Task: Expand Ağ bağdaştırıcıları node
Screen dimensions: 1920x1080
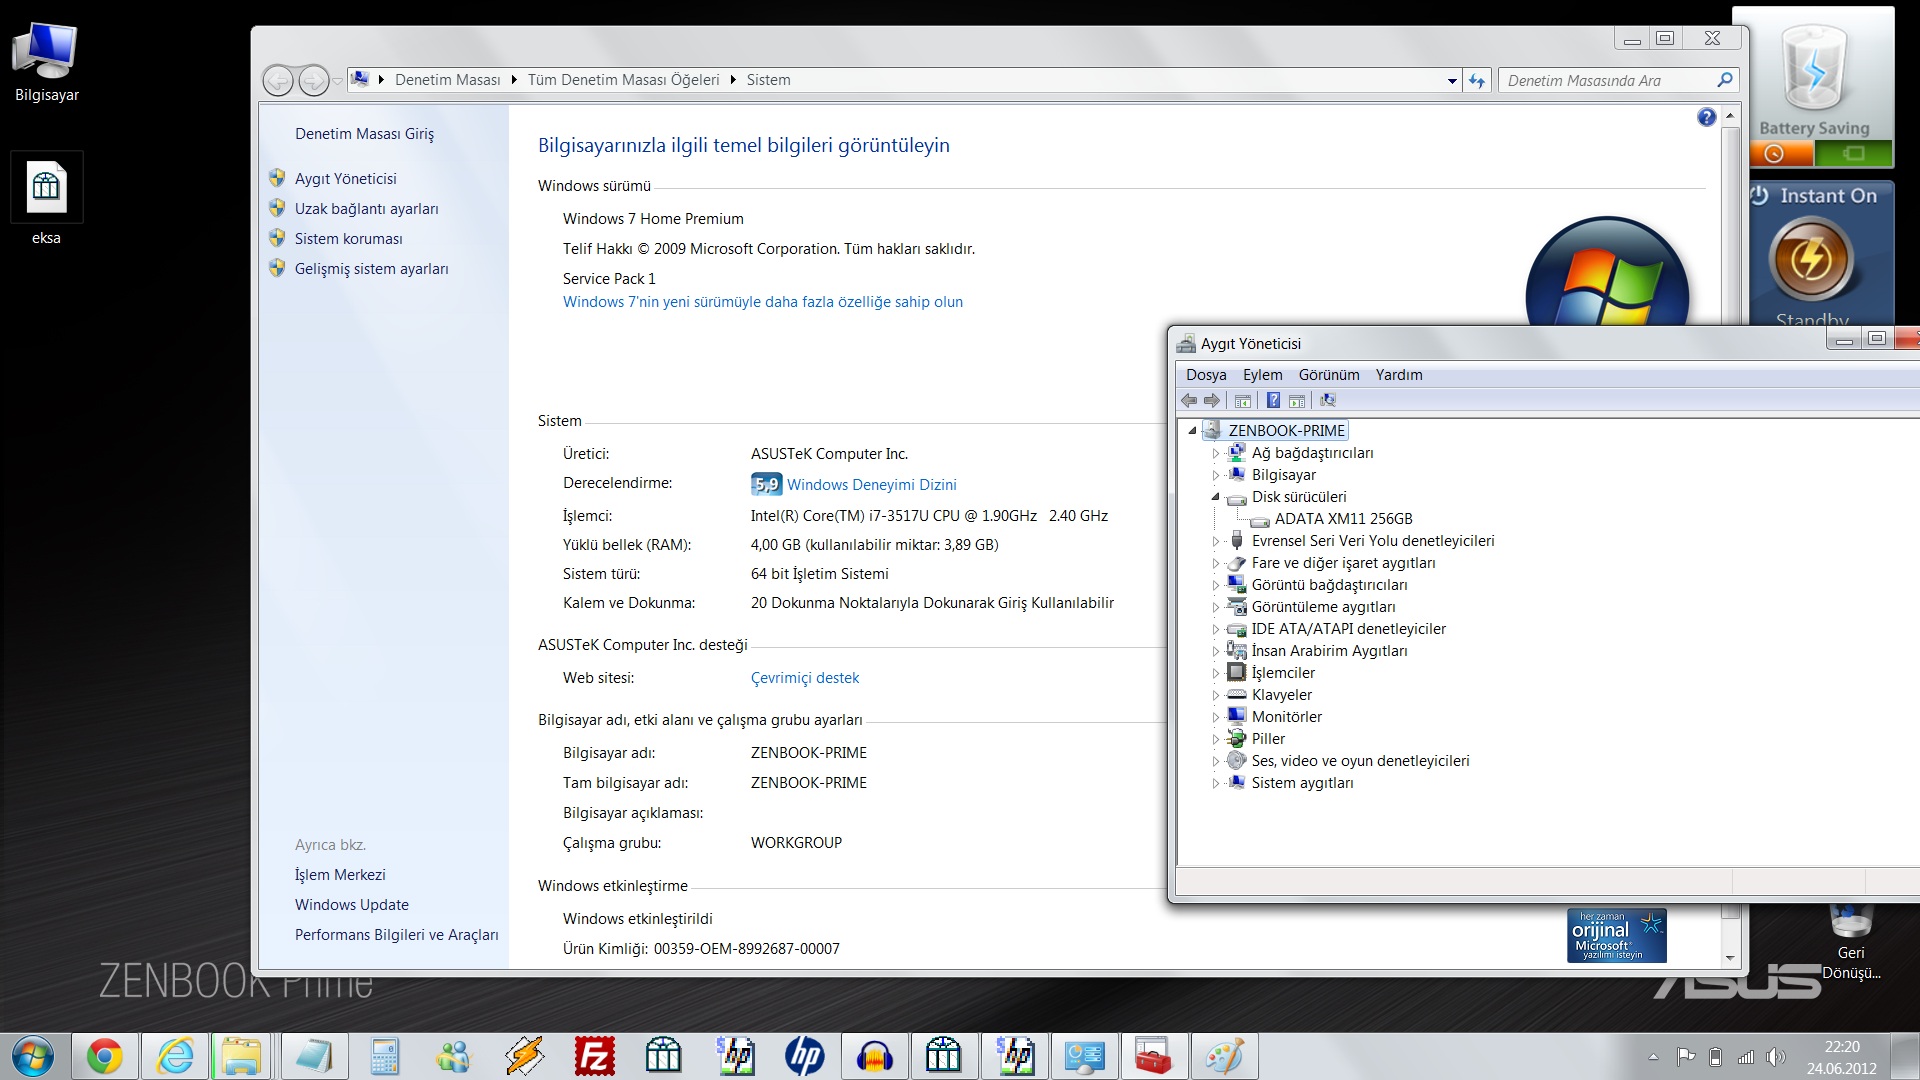Action: pos(1216,453)
